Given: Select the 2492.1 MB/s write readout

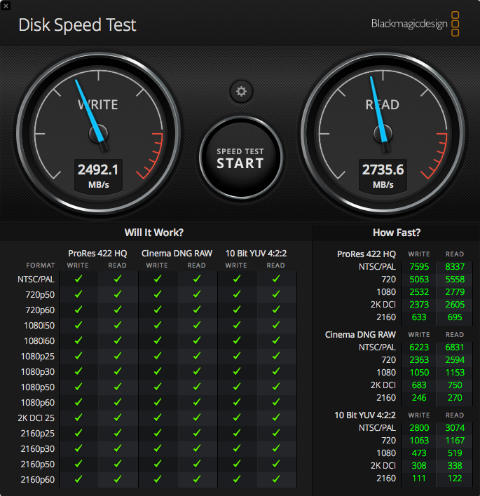Looking at the screenshot, I should tap(98, 175).
